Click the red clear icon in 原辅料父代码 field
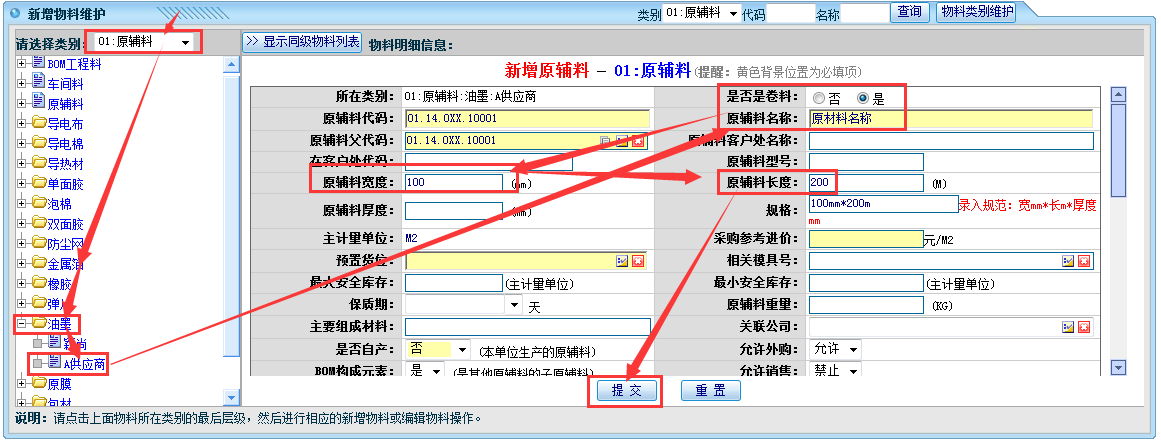 coord(637,141)
